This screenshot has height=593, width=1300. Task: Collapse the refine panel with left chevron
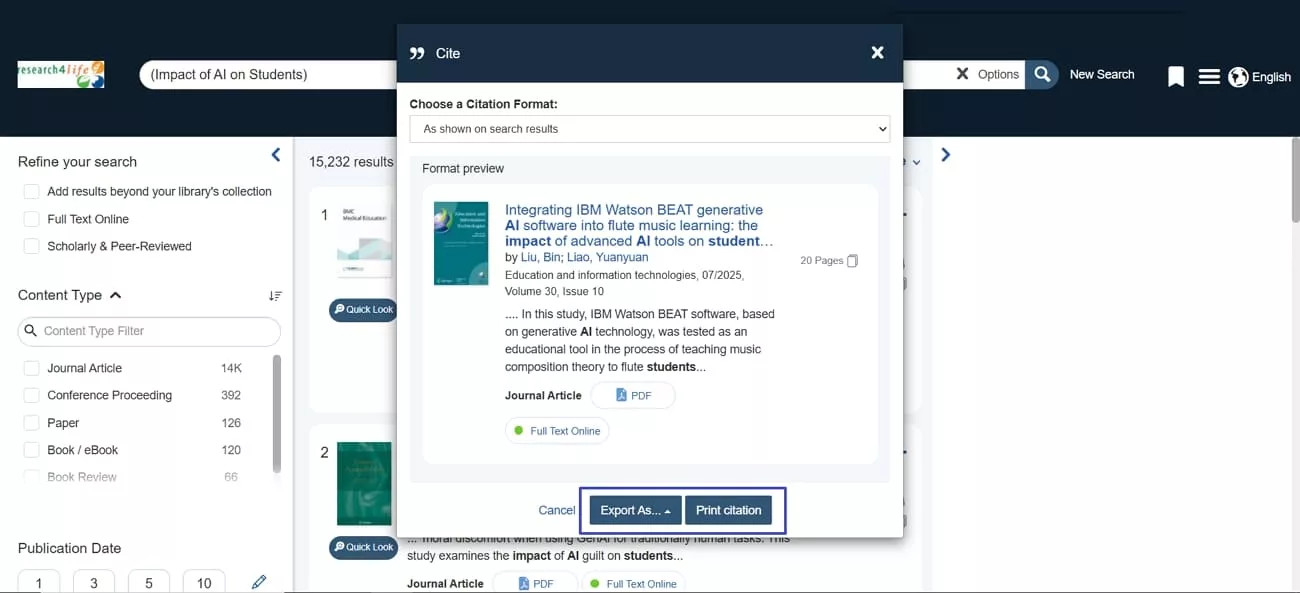click(276, 155)
